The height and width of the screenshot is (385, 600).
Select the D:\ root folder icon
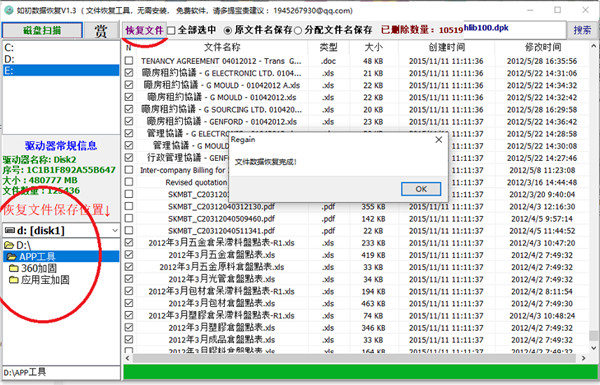(x=9, y=245)
